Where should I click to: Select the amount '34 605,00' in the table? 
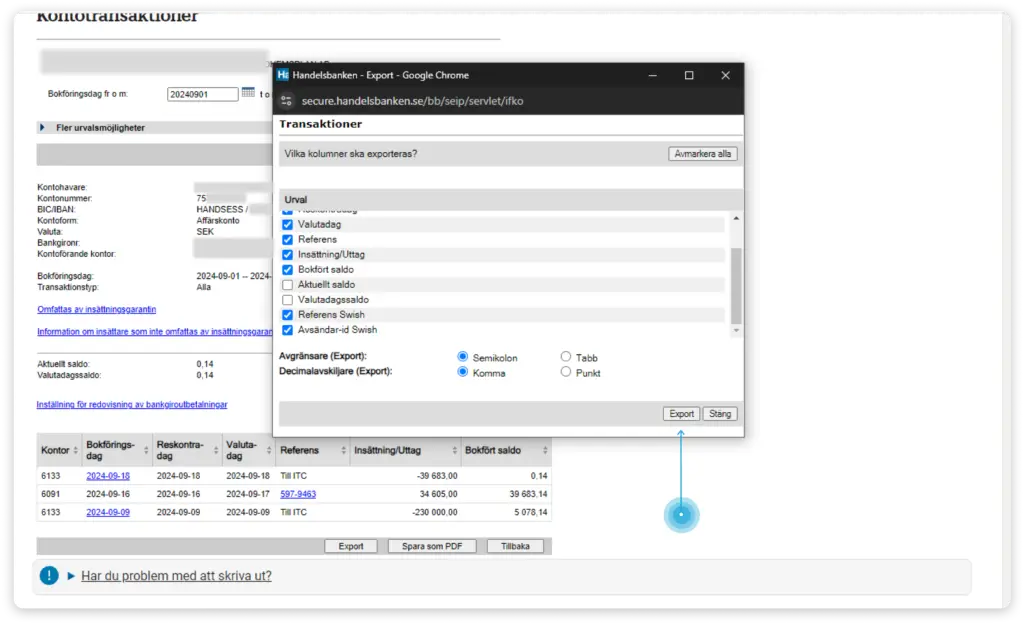pos(438,494)
